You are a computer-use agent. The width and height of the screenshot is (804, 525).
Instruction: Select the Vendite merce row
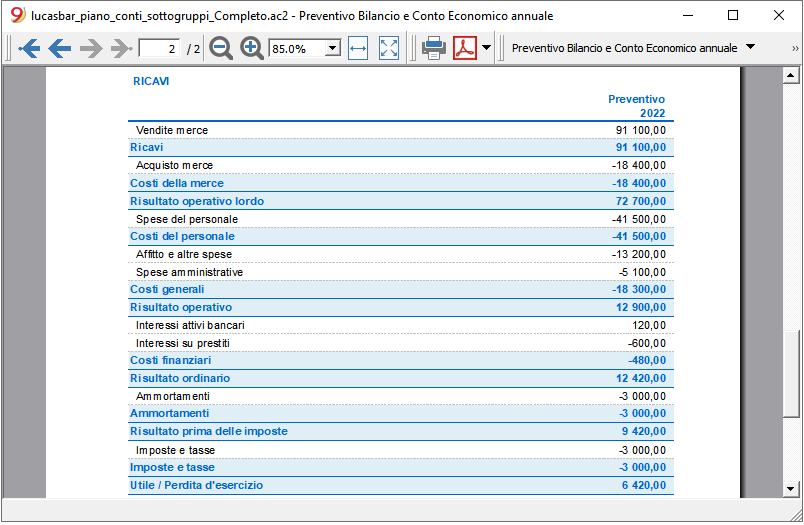[401, 130]
